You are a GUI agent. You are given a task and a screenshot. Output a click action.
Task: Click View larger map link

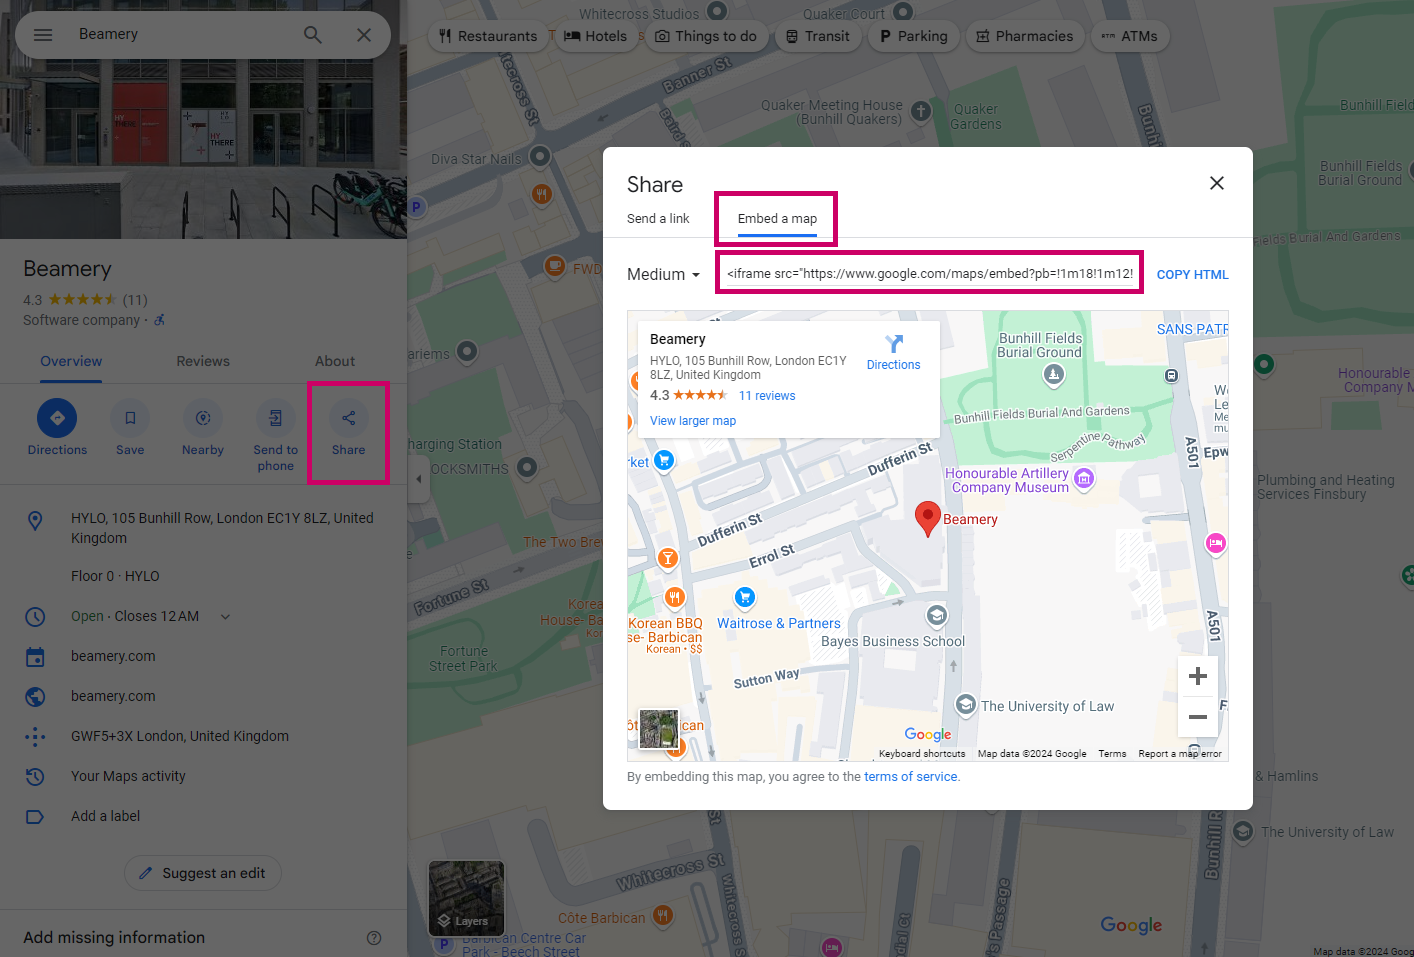tap(693, 421)
